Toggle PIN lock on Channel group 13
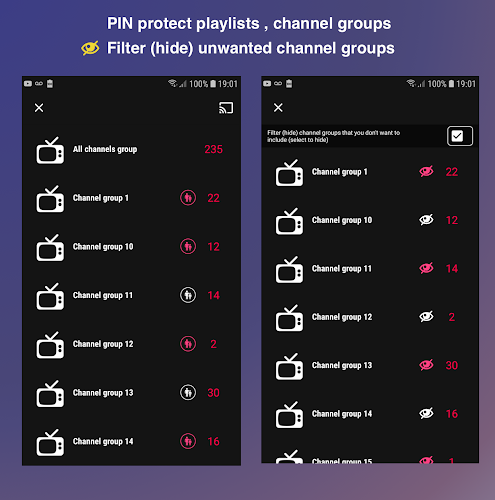 188,392
